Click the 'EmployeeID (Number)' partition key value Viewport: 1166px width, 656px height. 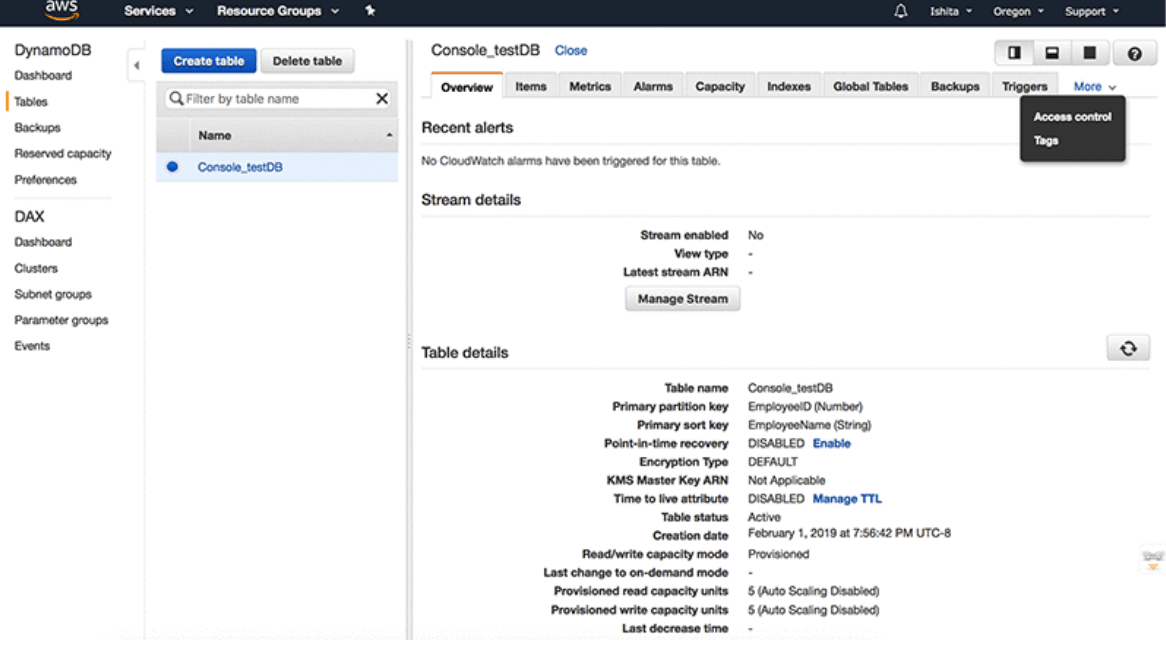point(805,407)
